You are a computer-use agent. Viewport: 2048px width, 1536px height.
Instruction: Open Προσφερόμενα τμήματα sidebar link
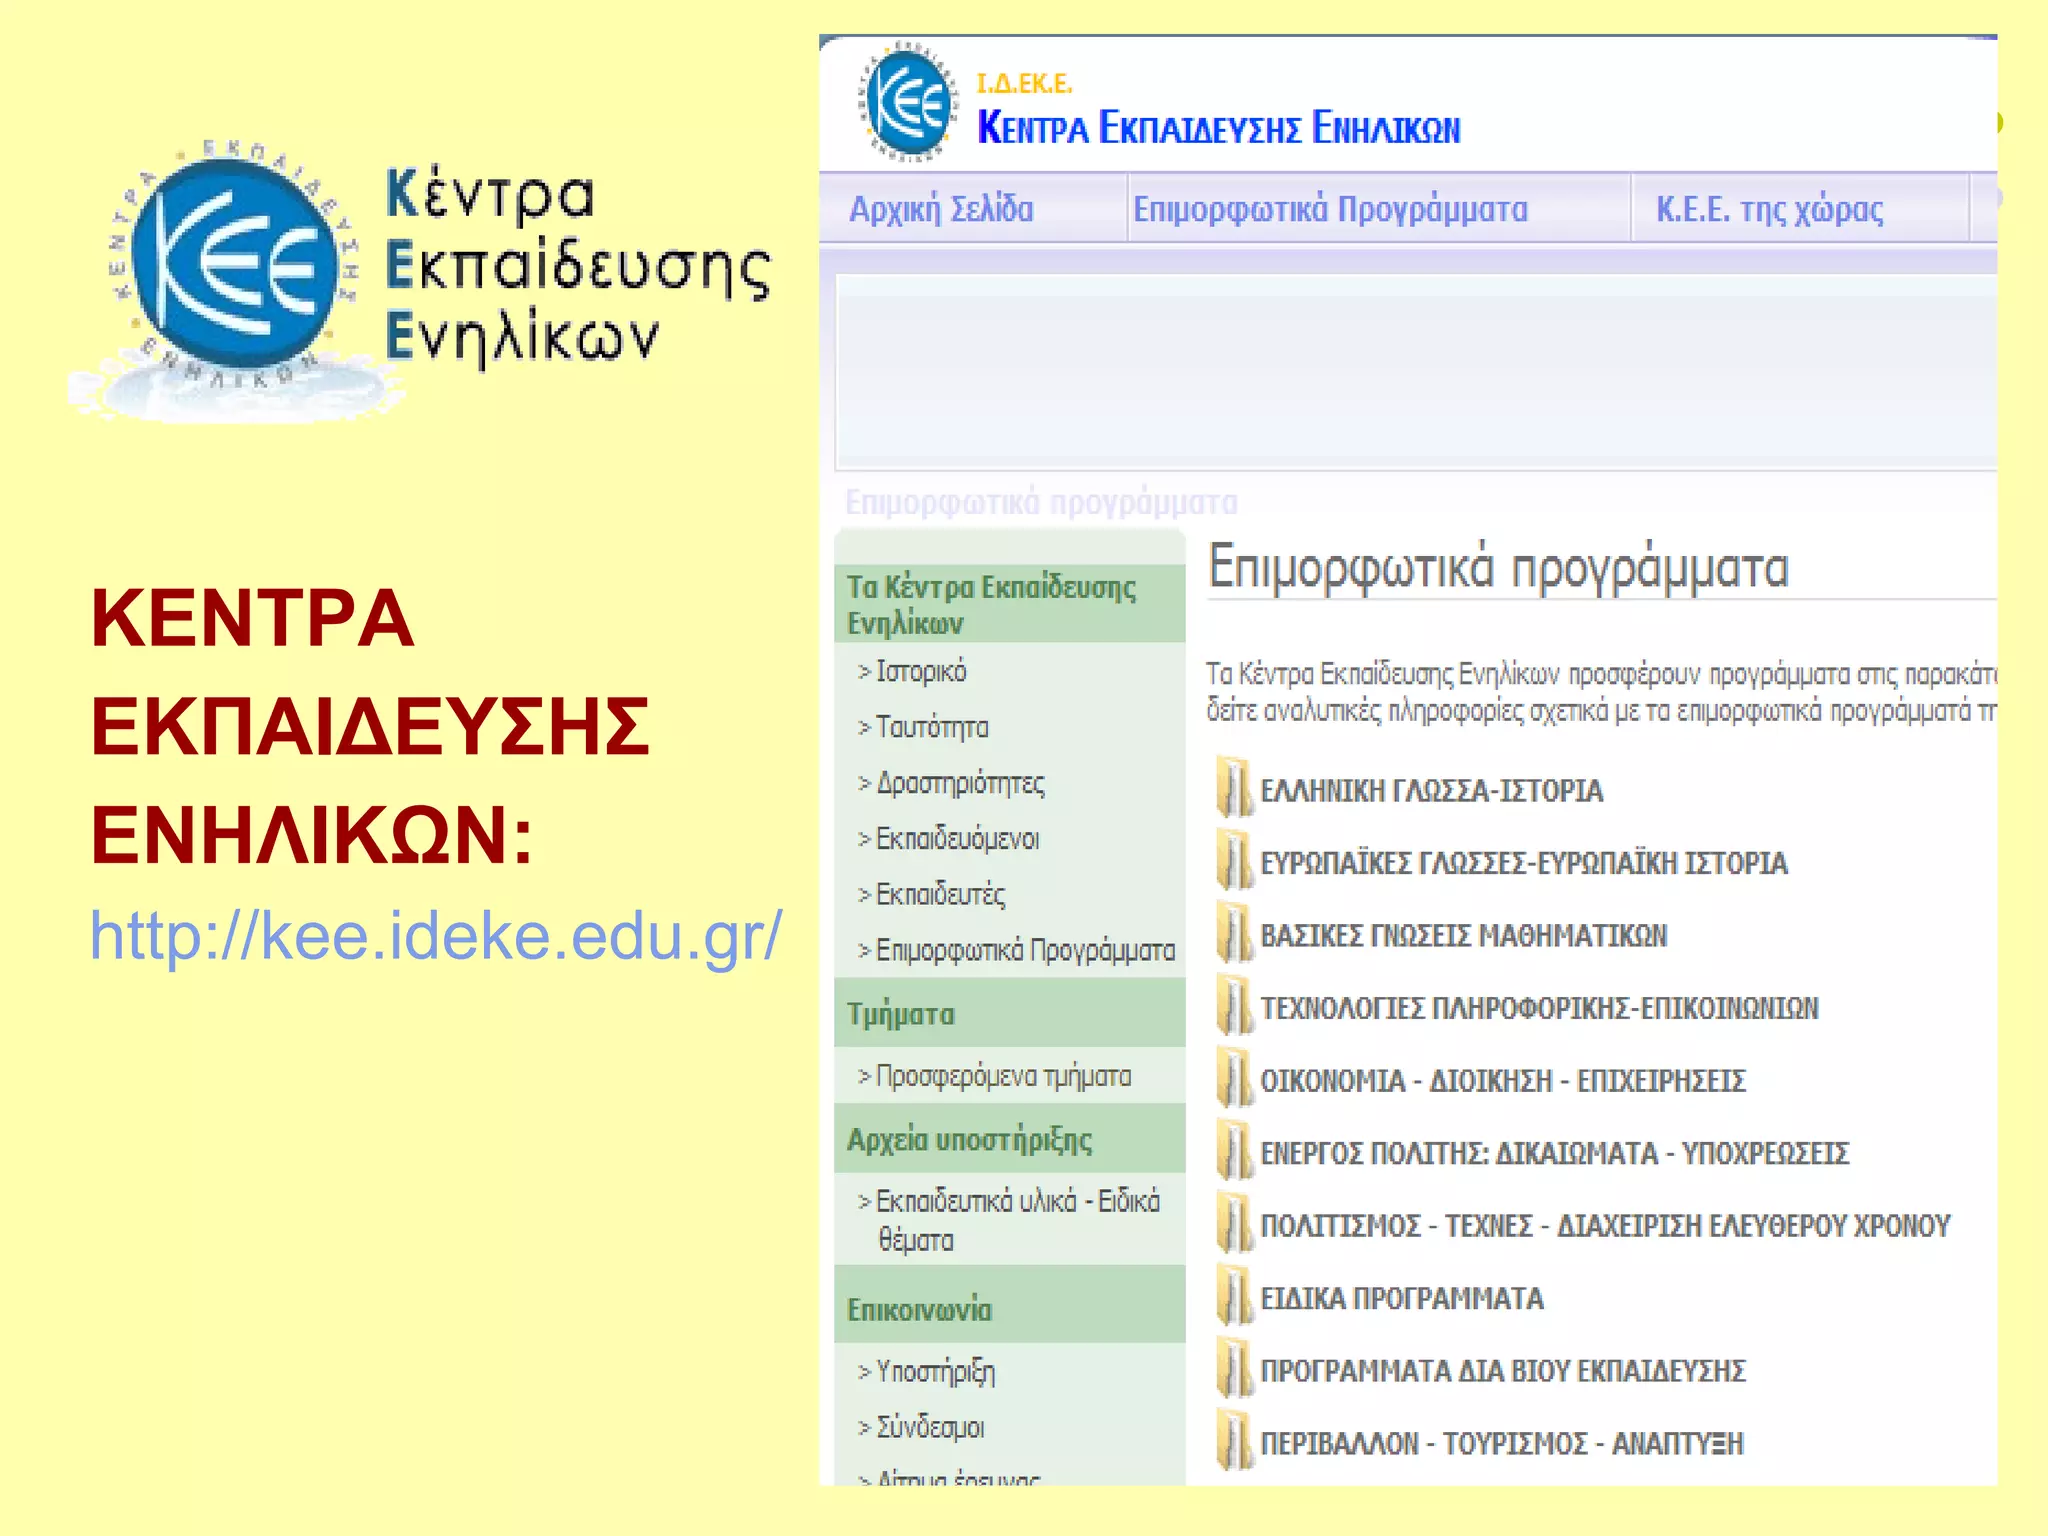(x=1003, y=1076)
